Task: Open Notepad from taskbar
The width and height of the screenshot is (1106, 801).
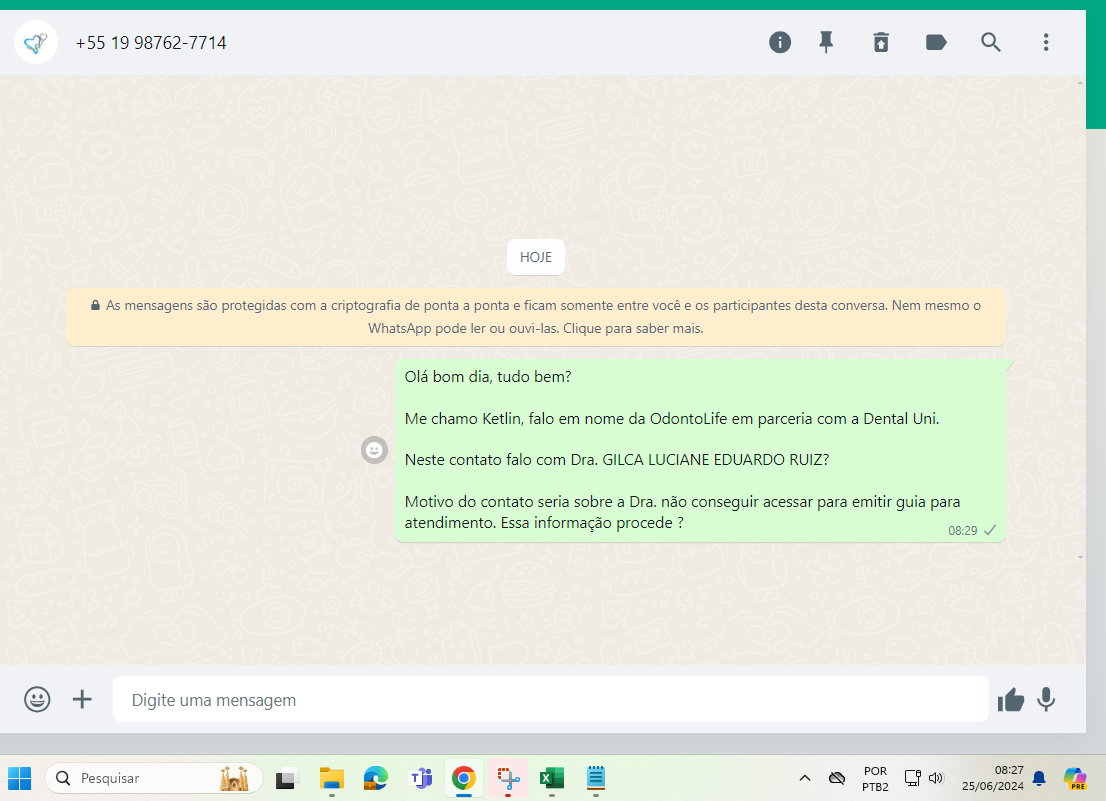Action: coord(596,778)
